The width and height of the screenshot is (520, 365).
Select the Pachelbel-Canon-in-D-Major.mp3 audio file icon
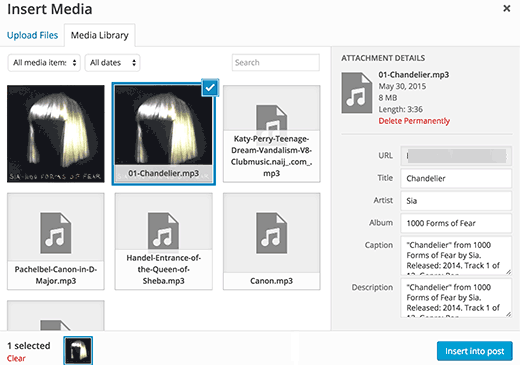click(56, 233)
